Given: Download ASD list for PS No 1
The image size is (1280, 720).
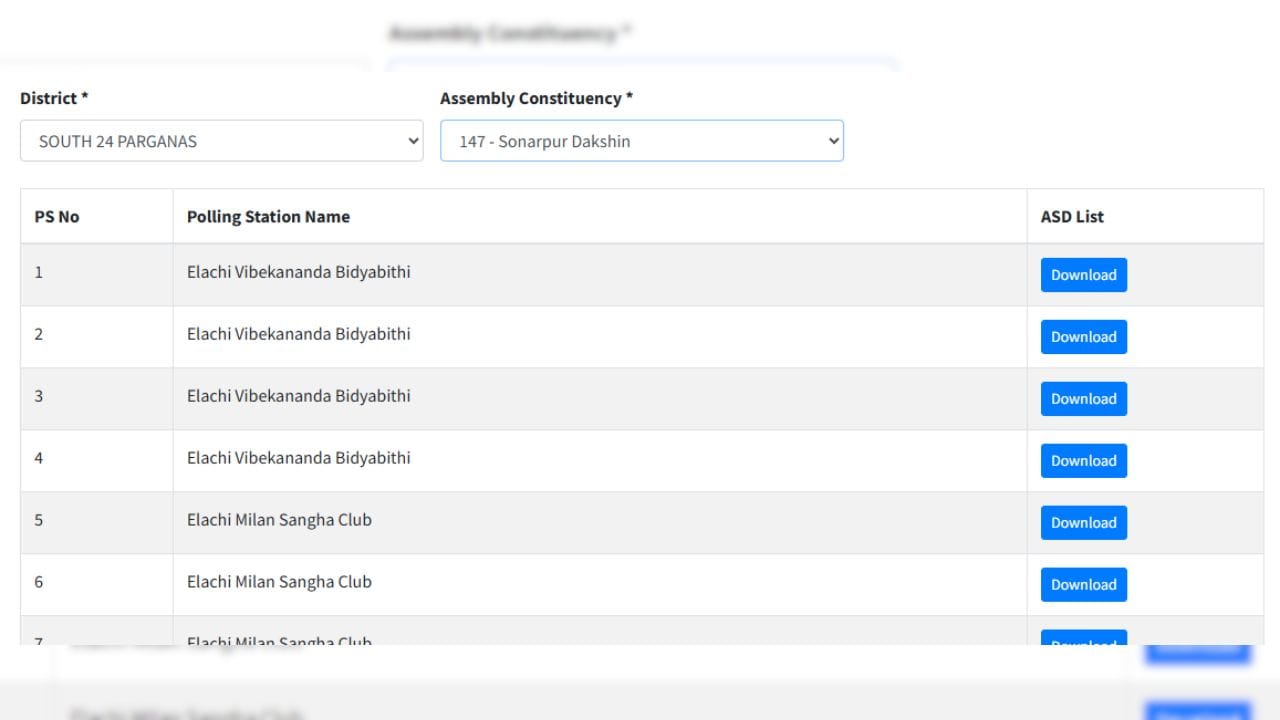Looking at the screenshot, I should [1083, 275].
